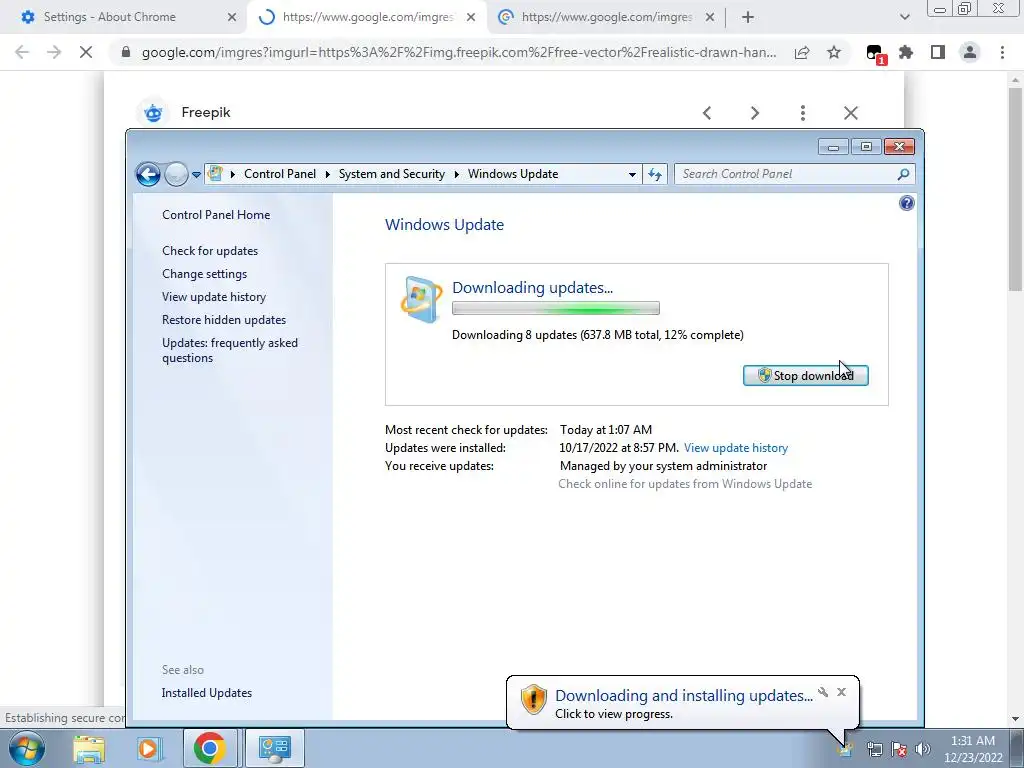
Task: Open Change settings in the sidebar
Action: tap(204, 274)
